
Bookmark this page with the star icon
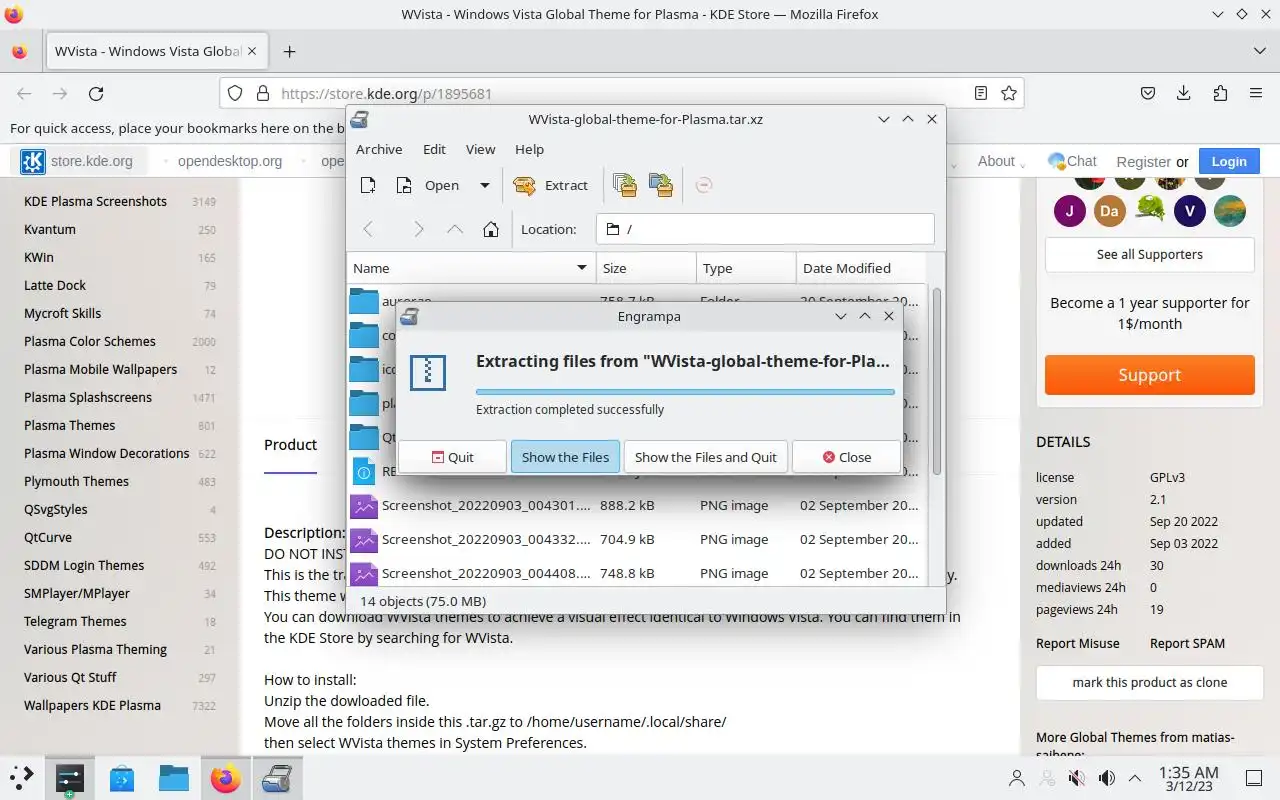(1009, 93)
